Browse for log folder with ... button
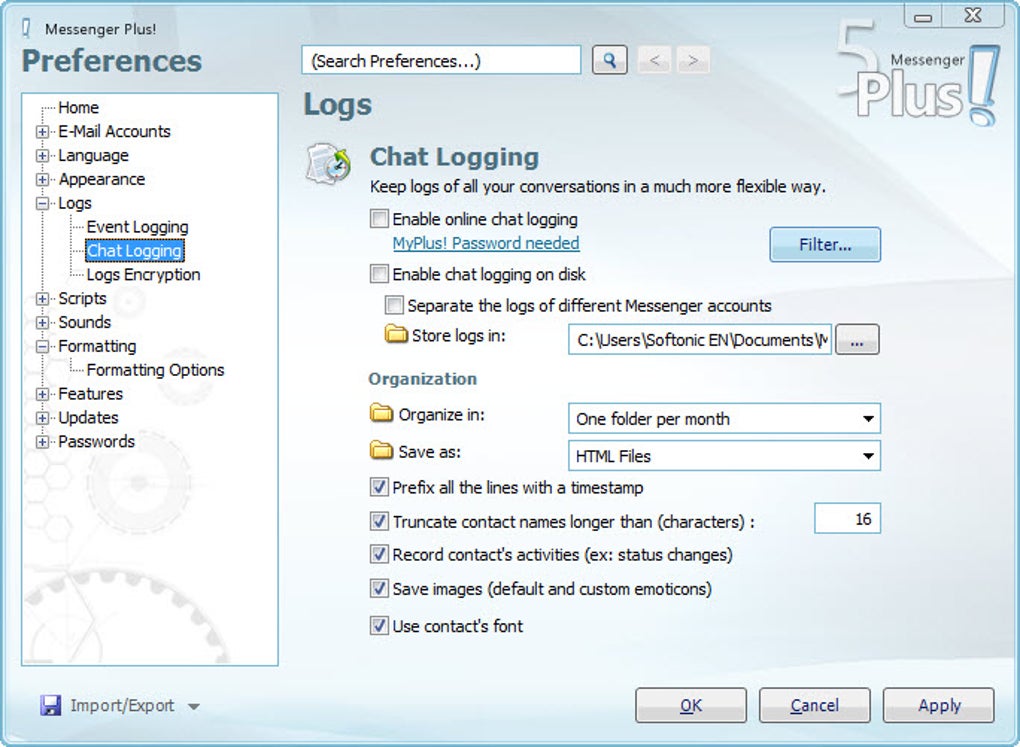1020x747 pixels. pos(857,340)
